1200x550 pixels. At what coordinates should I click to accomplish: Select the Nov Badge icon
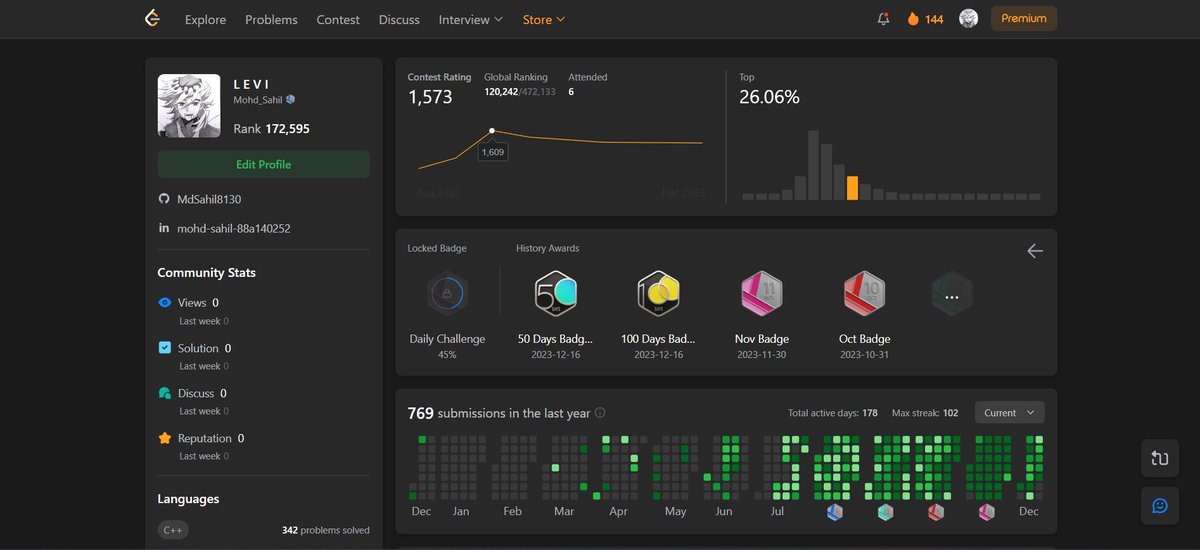click(x=762, y=293)
